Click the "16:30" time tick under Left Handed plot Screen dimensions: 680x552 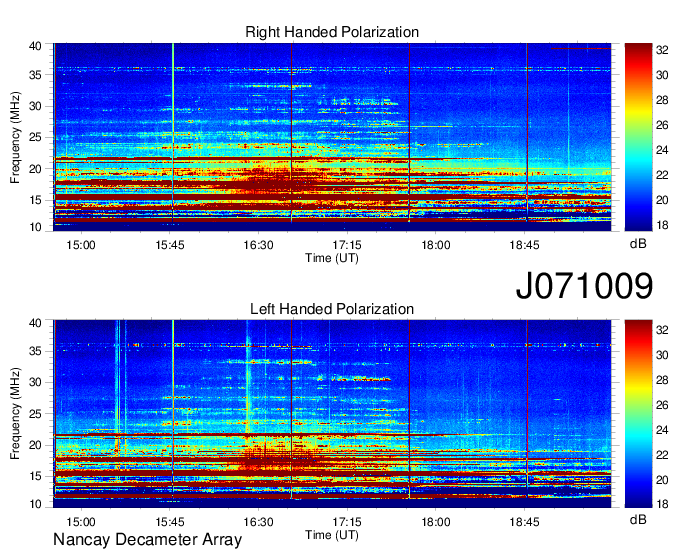[x=258, y=522]
